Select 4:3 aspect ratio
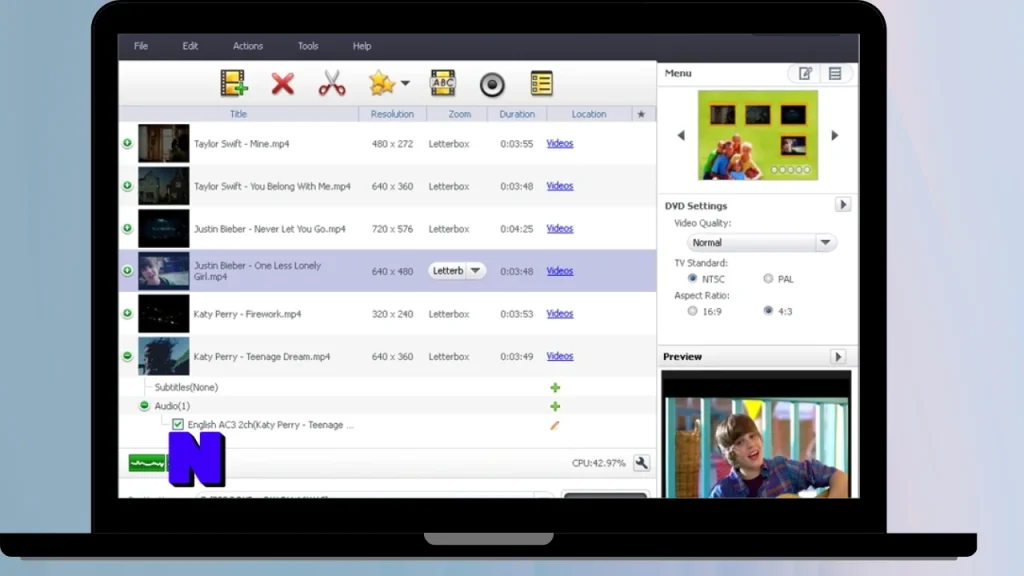The image size is (1024, 576). (x=768, y=312)
